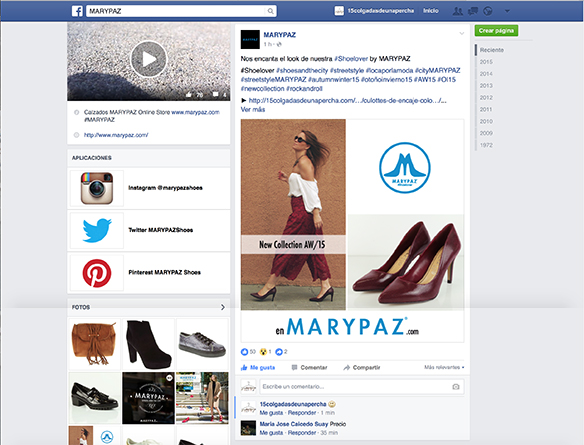Viewport: 584px width, 445px height.
Task: Click the MARYPAZ page avatar on post
Action: pos(250,39)
